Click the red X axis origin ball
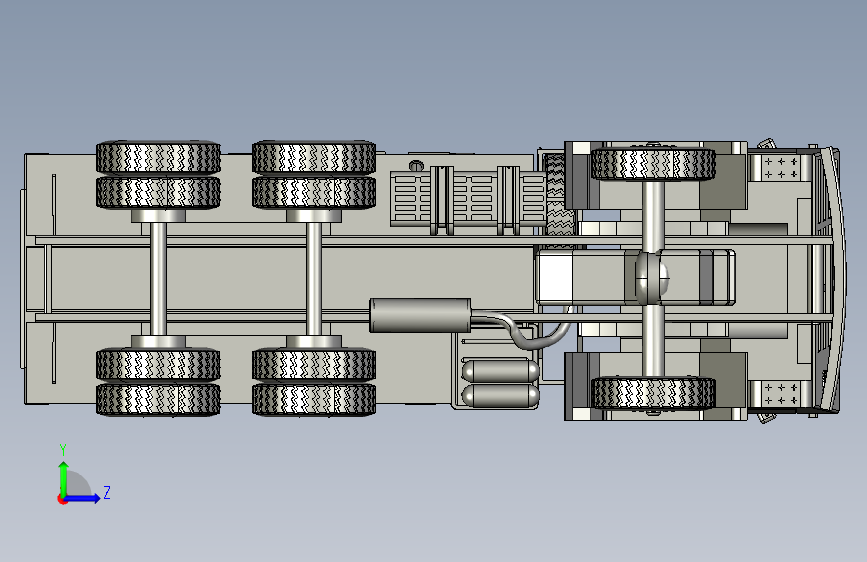 [62, 499]
